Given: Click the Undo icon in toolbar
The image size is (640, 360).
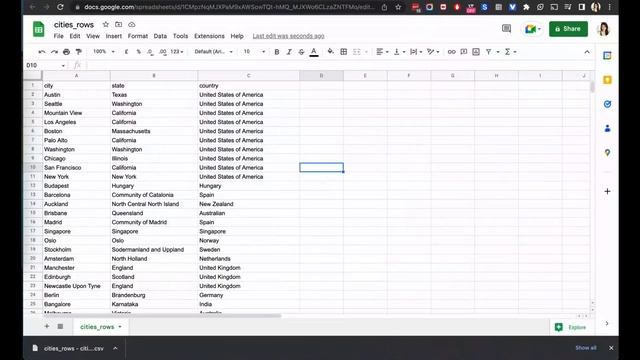Looking at the screenshot, I should point(42,52).
